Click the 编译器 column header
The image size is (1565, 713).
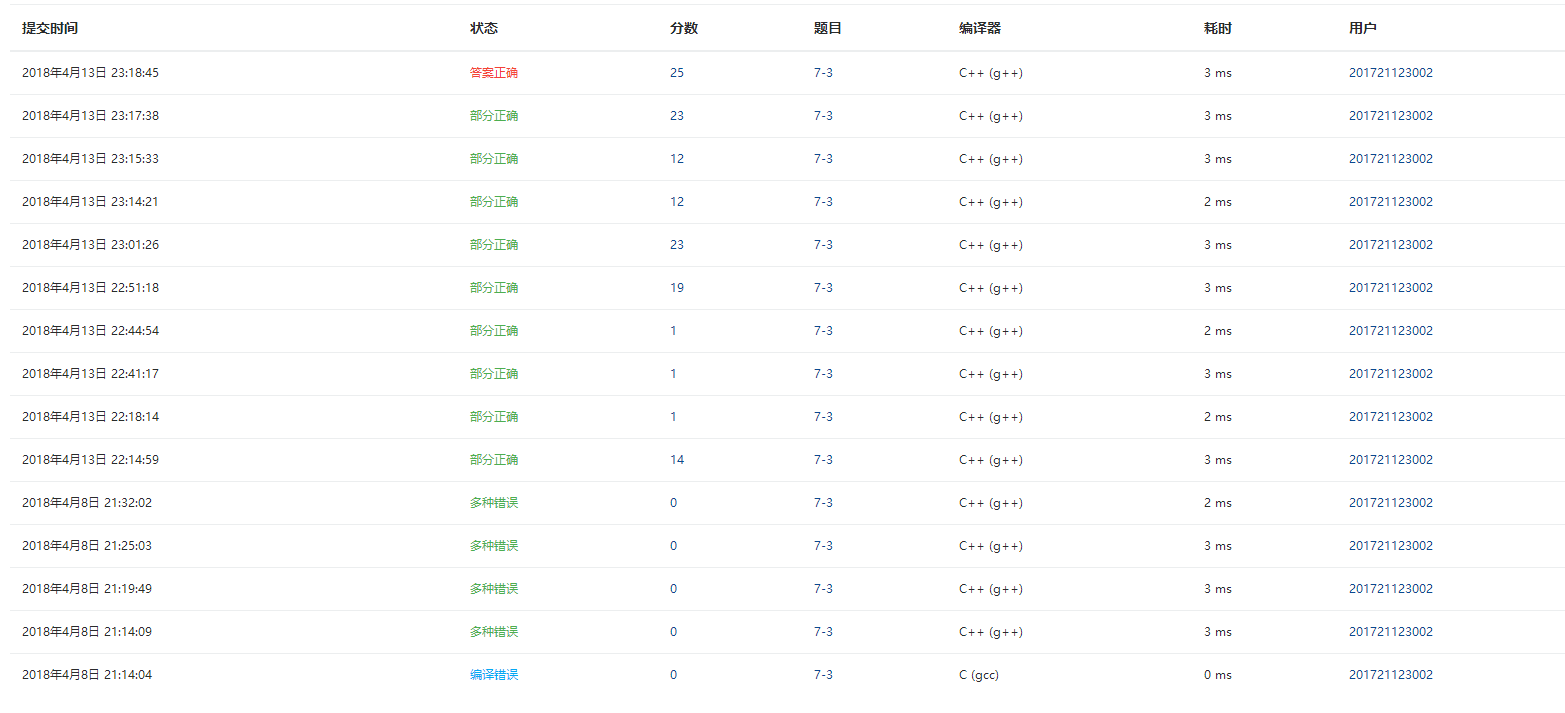(980, 28)
